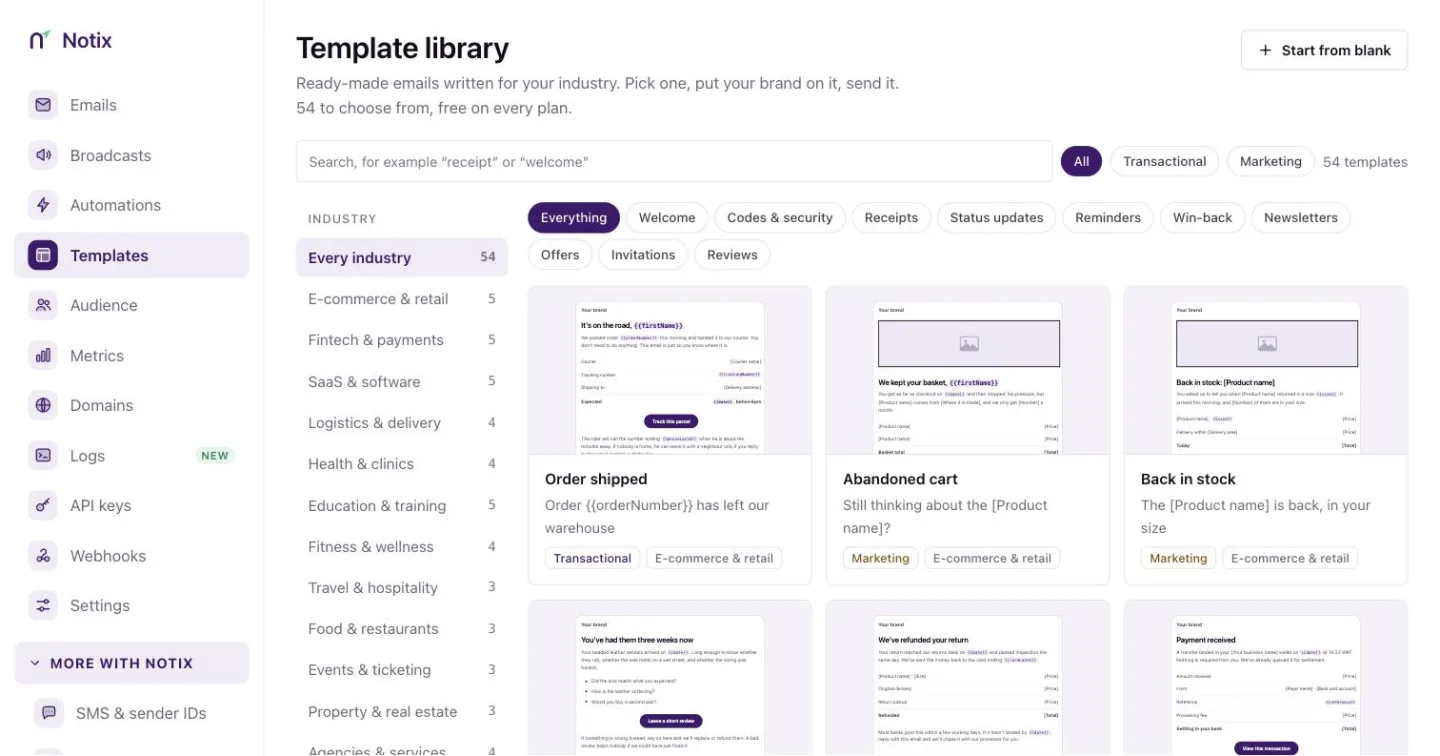Open the three weeks review template preview
Image resolution: width=1440 pixels, height=756 pixels.
coord(670,678)
